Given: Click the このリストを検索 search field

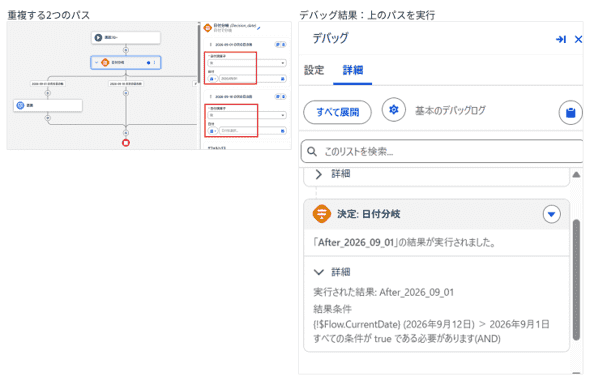Looking at the screenshot, I should point(442,152).
